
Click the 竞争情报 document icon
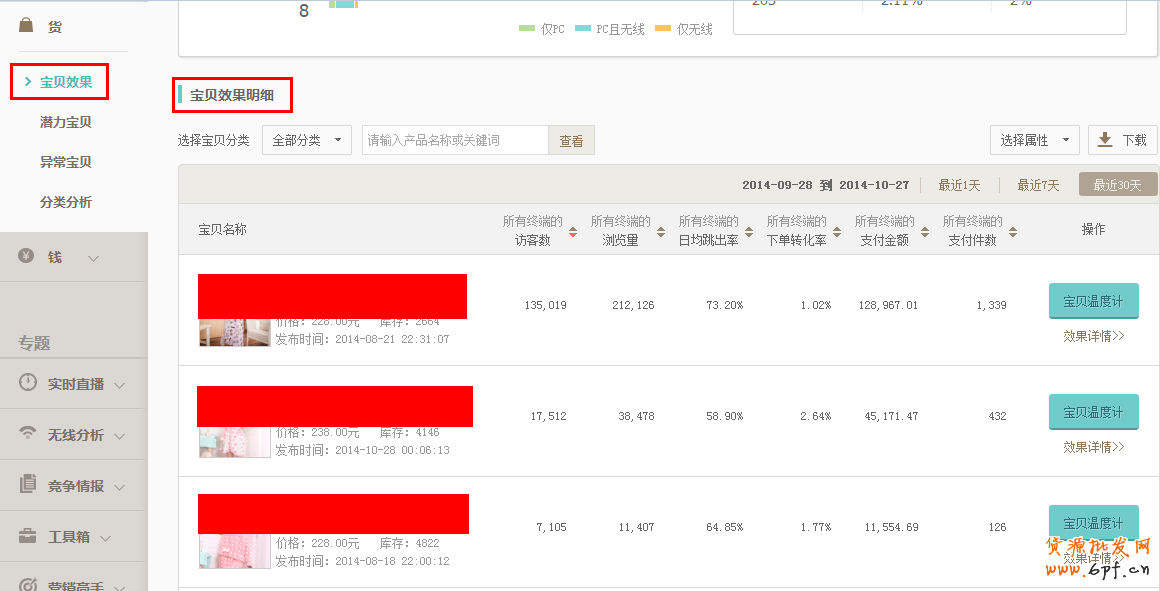[28, 485]
